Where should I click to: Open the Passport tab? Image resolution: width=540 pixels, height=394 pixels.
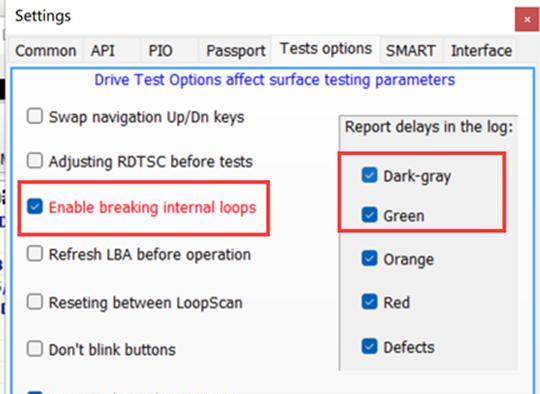pos(236,51)
